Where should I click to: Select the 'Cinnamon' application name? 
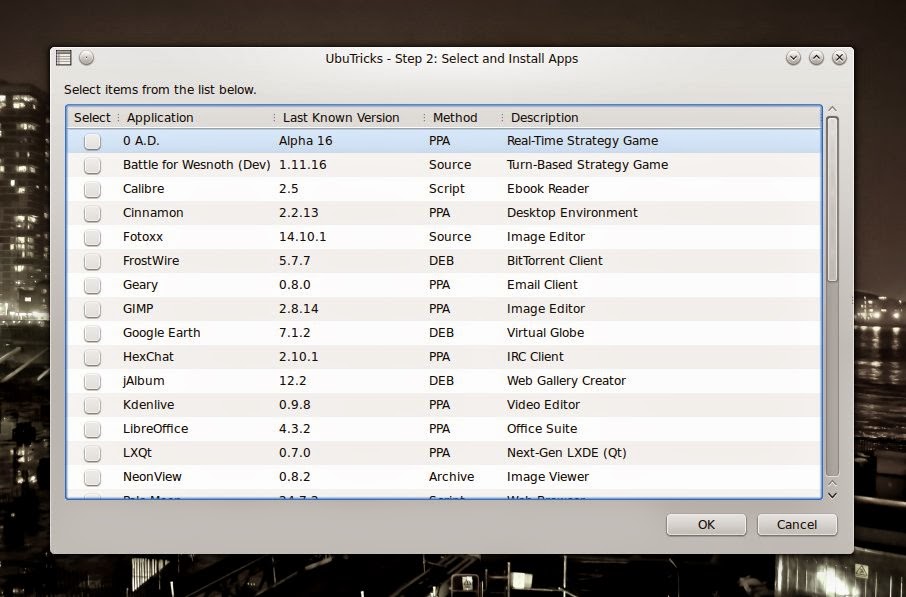pos(153,213)
